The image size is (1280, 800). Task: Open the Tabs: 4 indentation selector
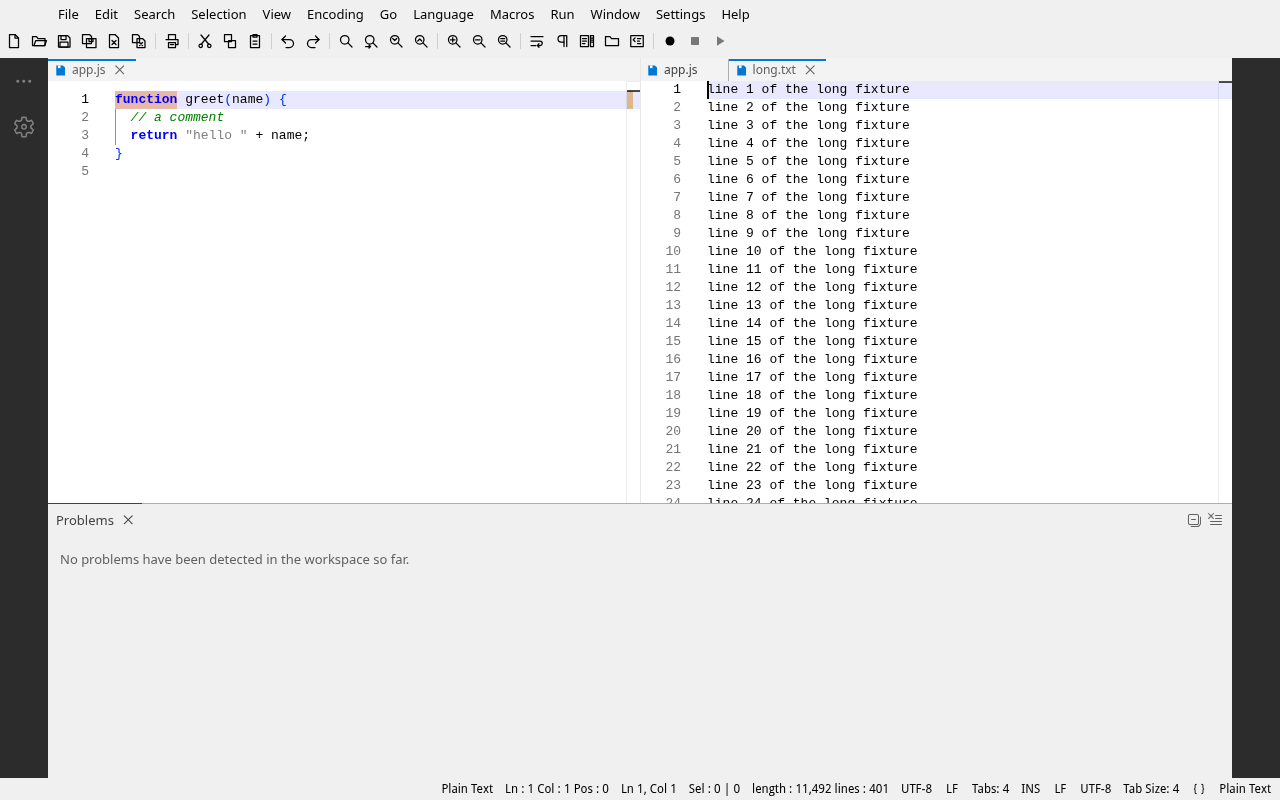coord(990,789)
